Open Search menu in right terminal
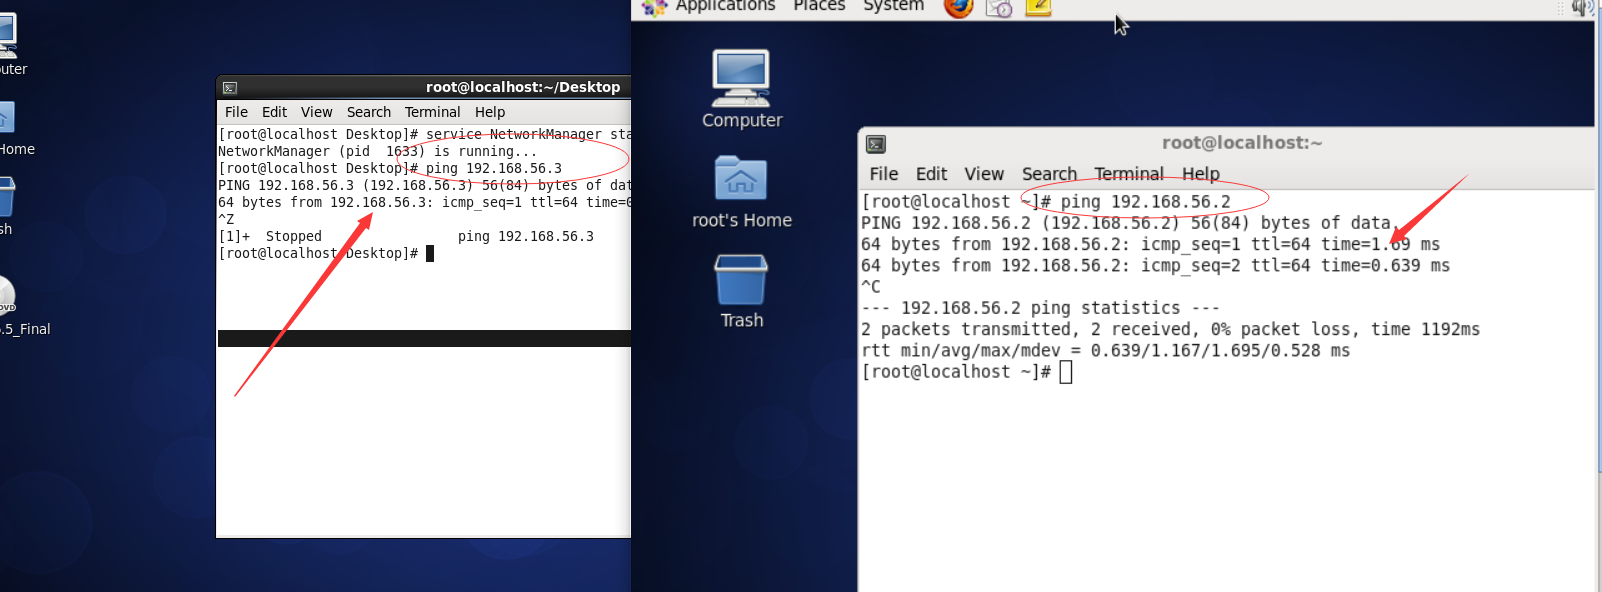 pos(1049,174)
